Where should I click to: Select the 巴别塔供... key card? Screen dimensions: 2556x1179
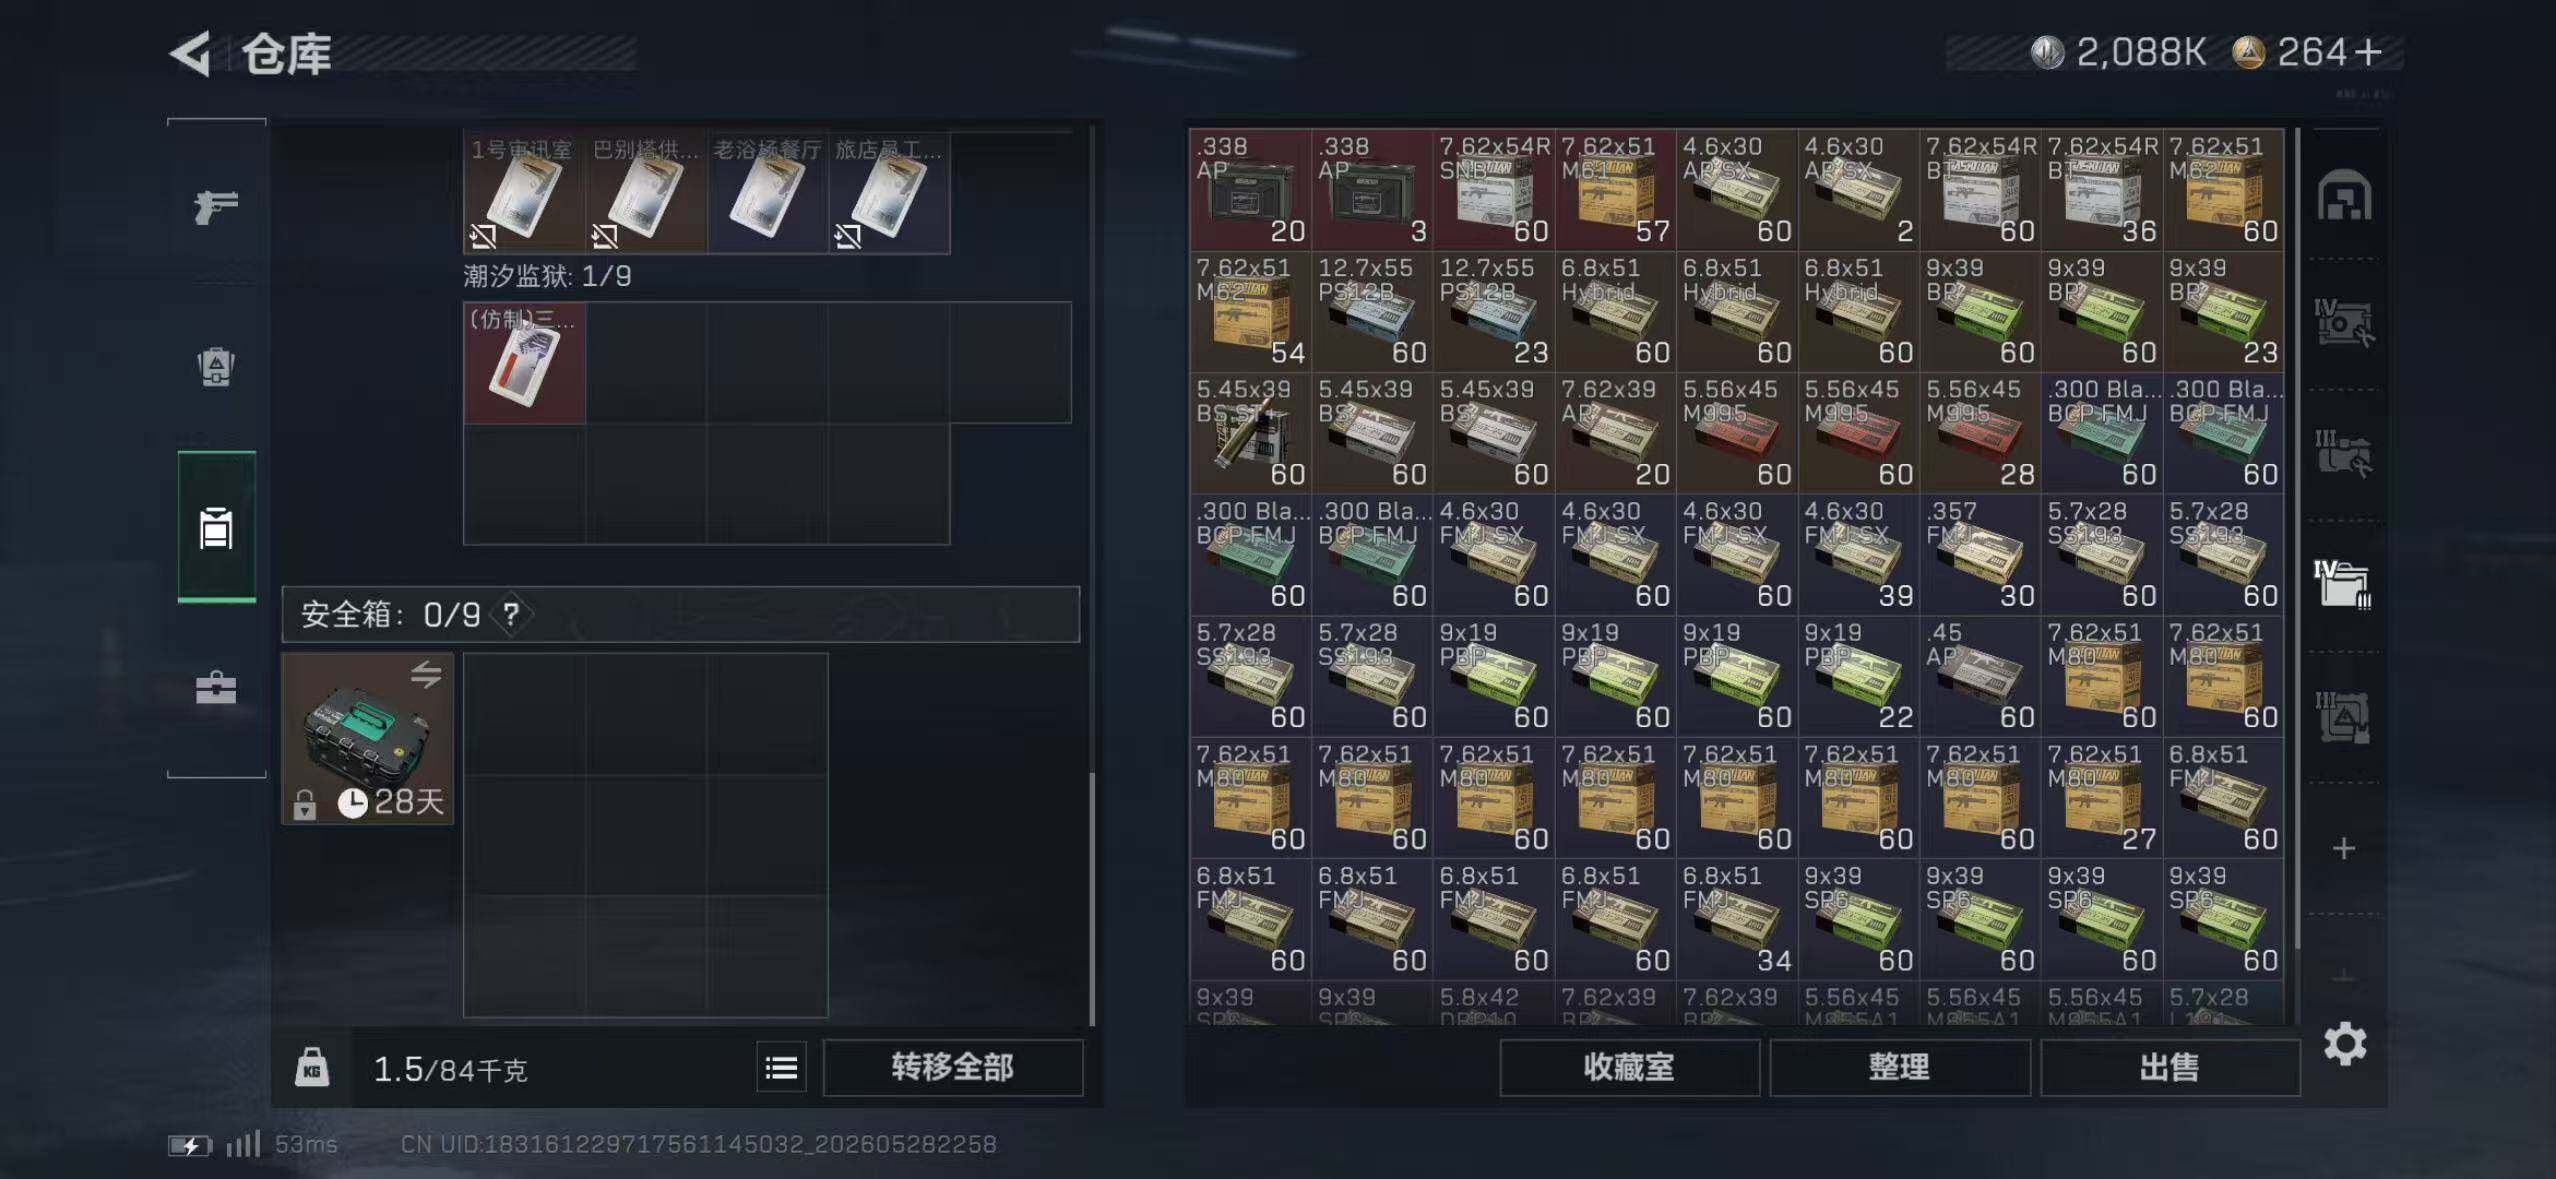646,192
